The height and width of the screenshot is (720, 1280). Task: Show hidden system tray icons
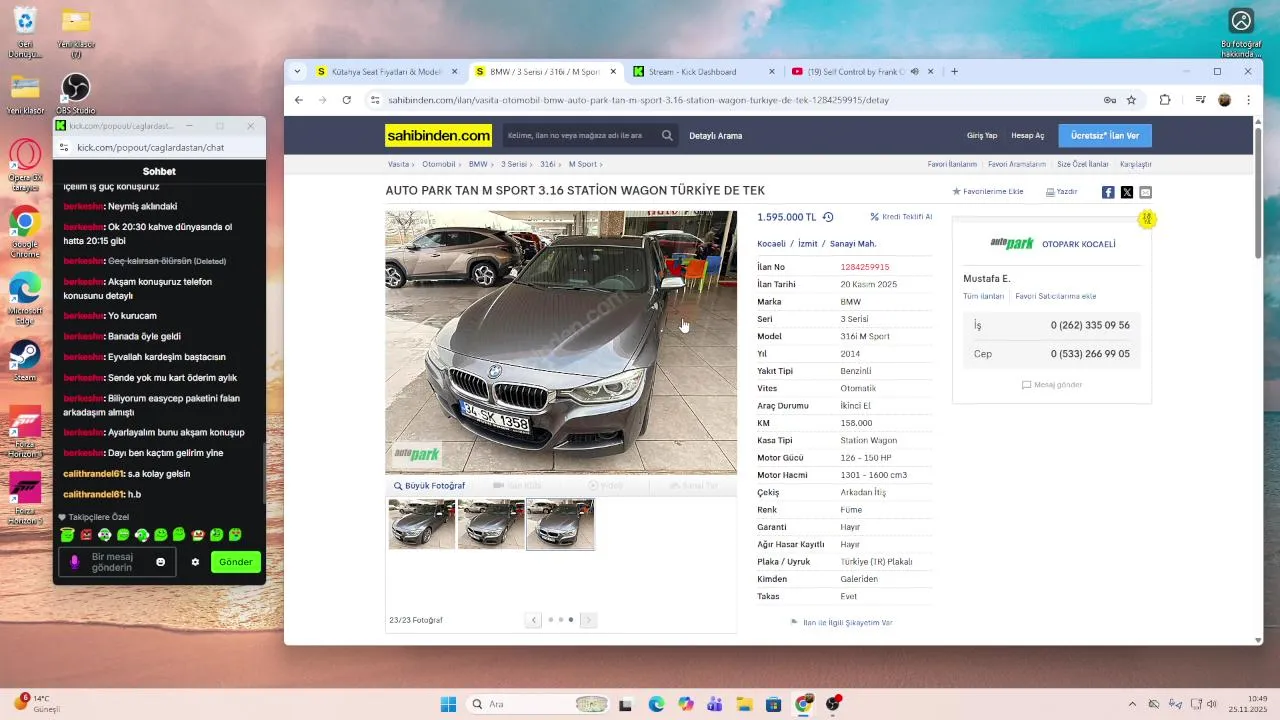[x=1132, y=704]
